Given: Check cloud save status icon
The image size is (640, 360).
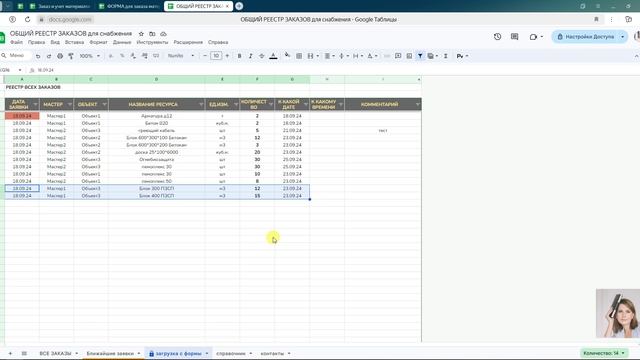Looking at the screenshot, I should tap(163, 34).
